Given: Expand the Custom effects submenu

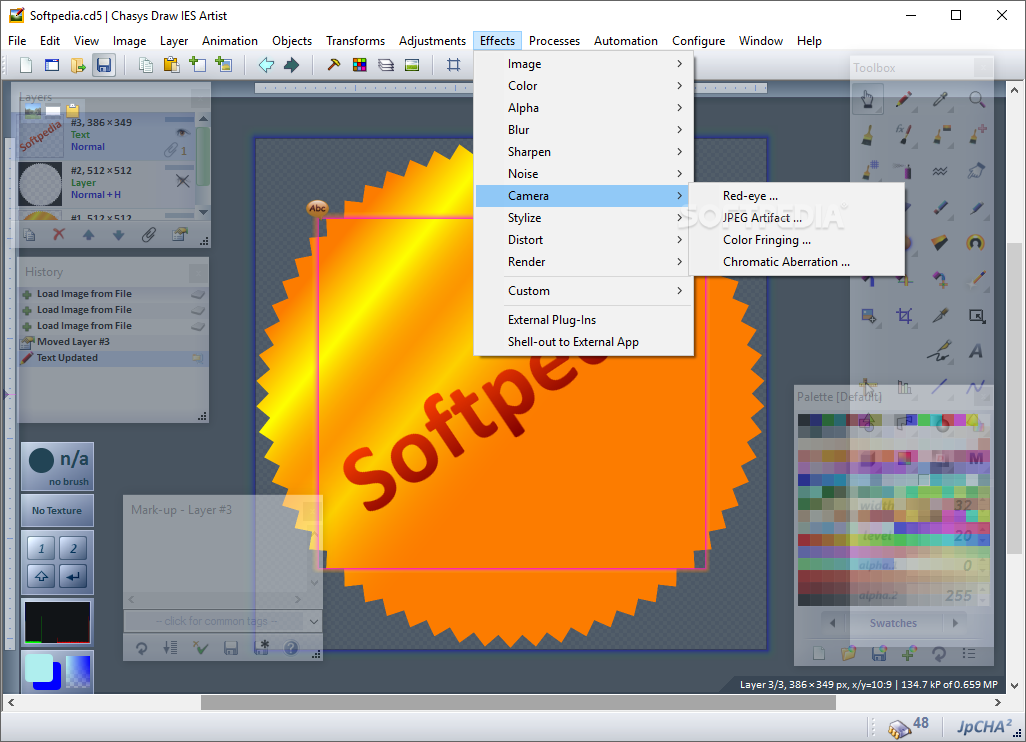Looking at the screenshot, I should click(x=584, y=291).
